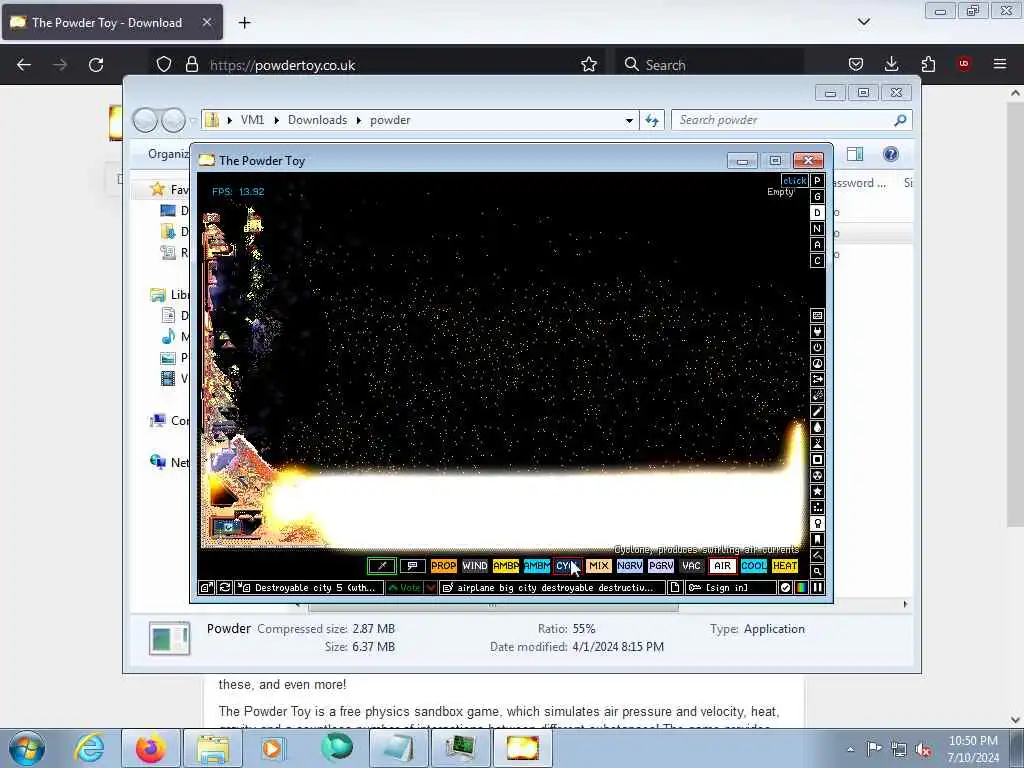Select the COOL tool
This screenshot has height=768, width=1024.
pyautogui.click(x=754, y=566)
